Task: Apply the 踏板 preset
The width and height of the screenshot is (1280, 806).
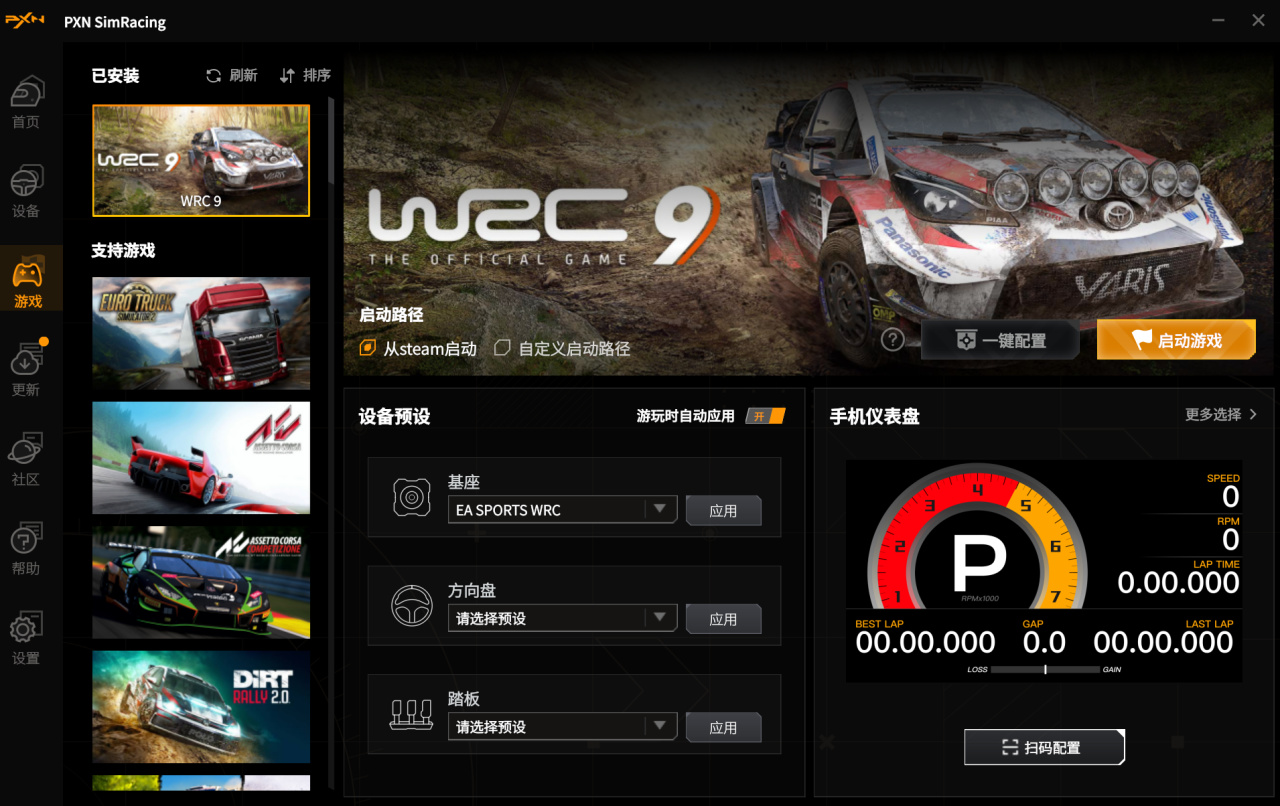Action: pyautogui.click(x=723, y=728)
